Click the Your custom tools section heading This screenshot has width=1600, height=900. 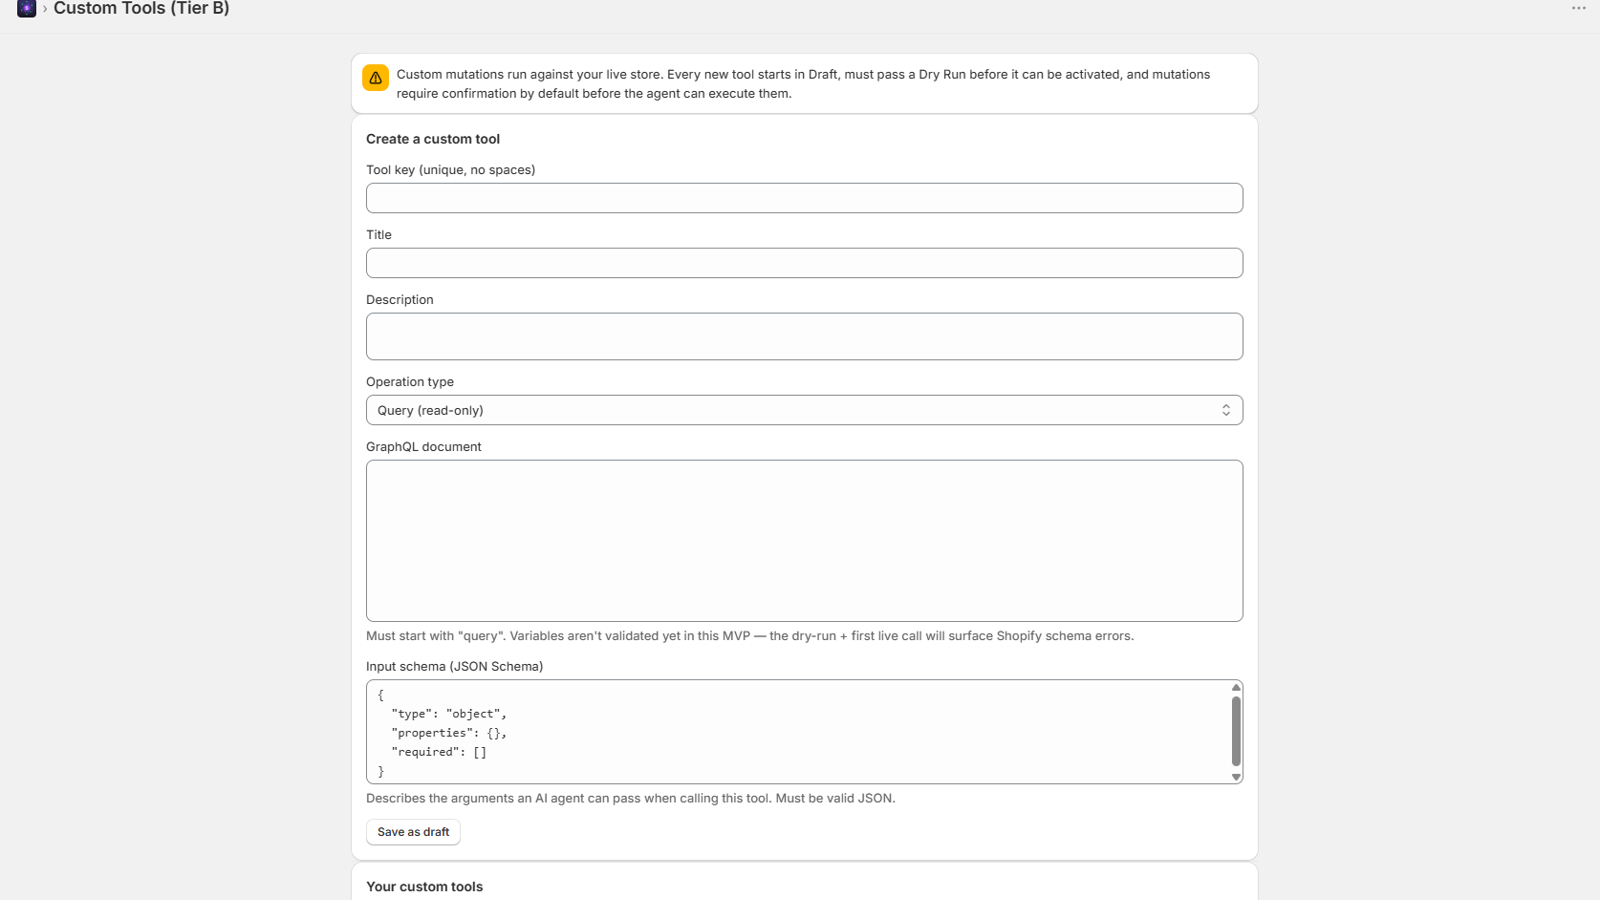pos(424,887)
